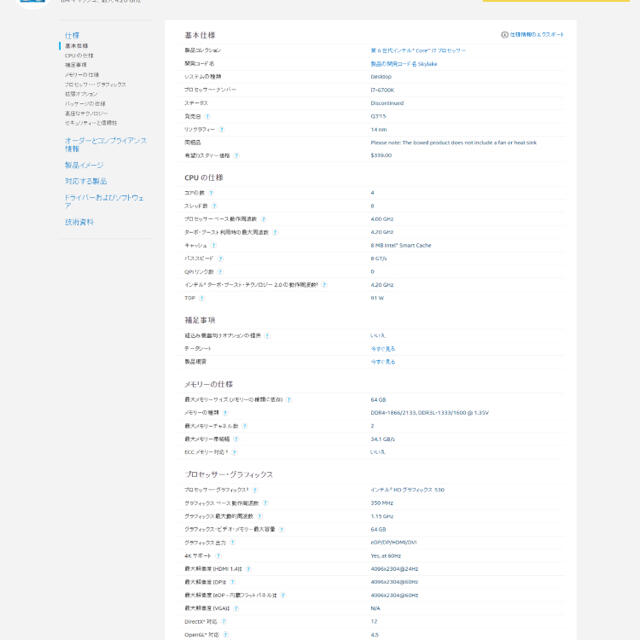The height and width of the screenshot is (640, 640).
Task: Open help for 最大解像度 (DP)
Action: pyautogui.click(x=232, y=582)
